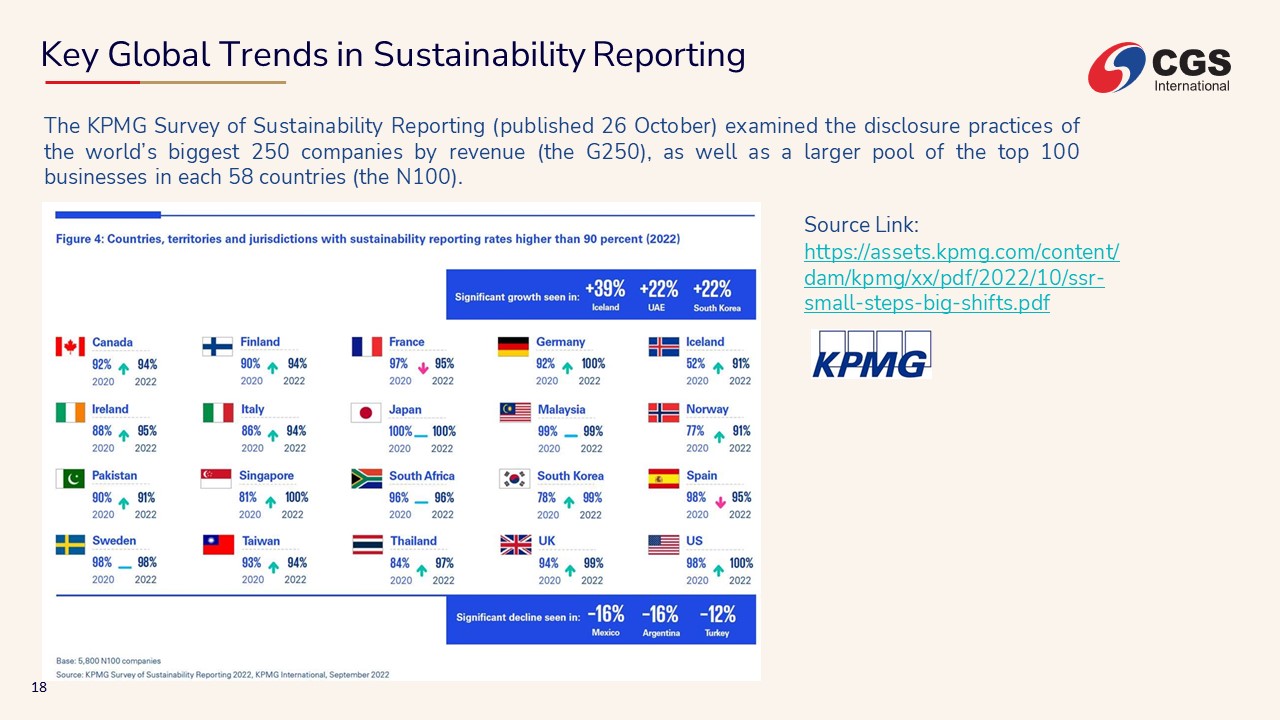Click the KPMG logo
The width and height of the screenshot is (1280, 720).
(870, 354)
